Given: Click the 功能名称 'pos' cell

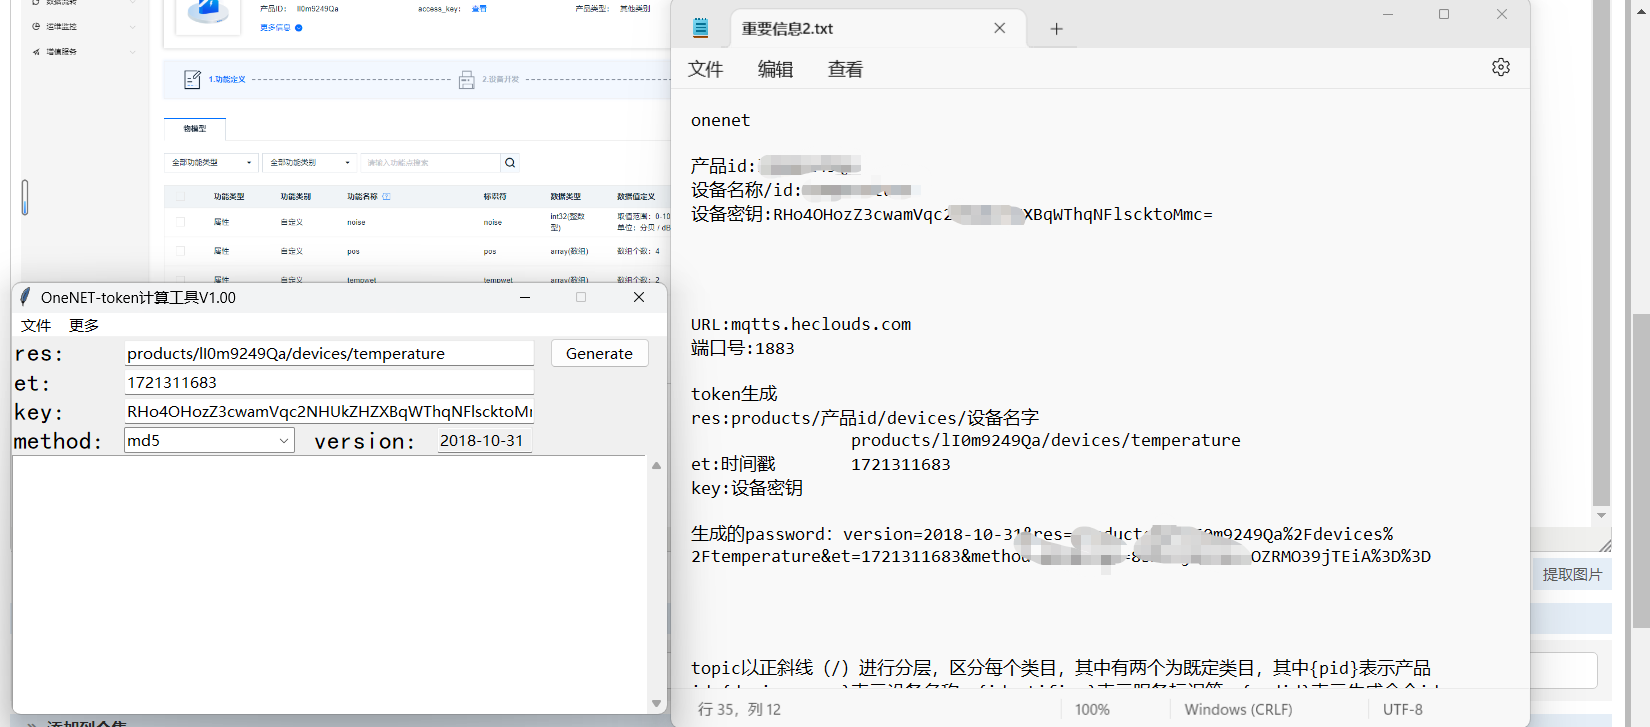Looking at the screenshot, I should pyautogui.click(x=353, y=251).
